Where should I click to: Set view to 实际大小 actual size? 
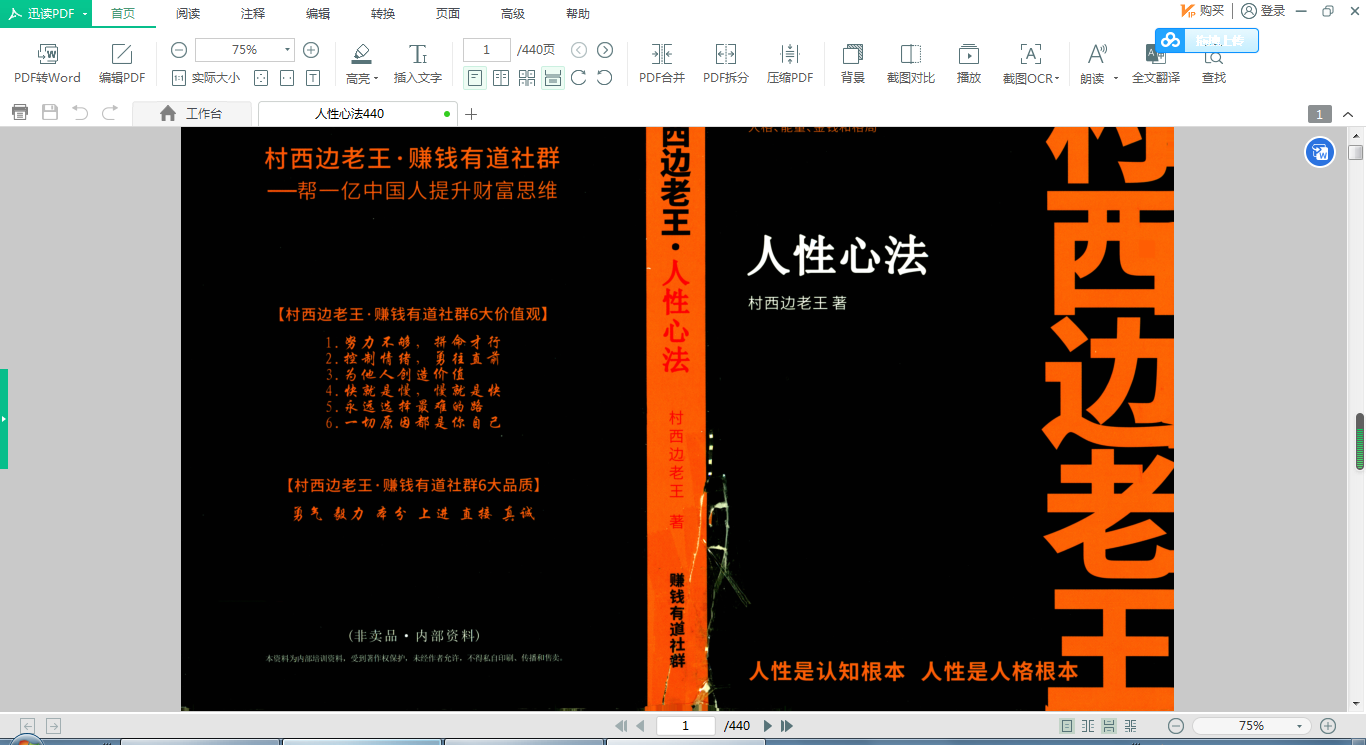click(x=206, y=77)
